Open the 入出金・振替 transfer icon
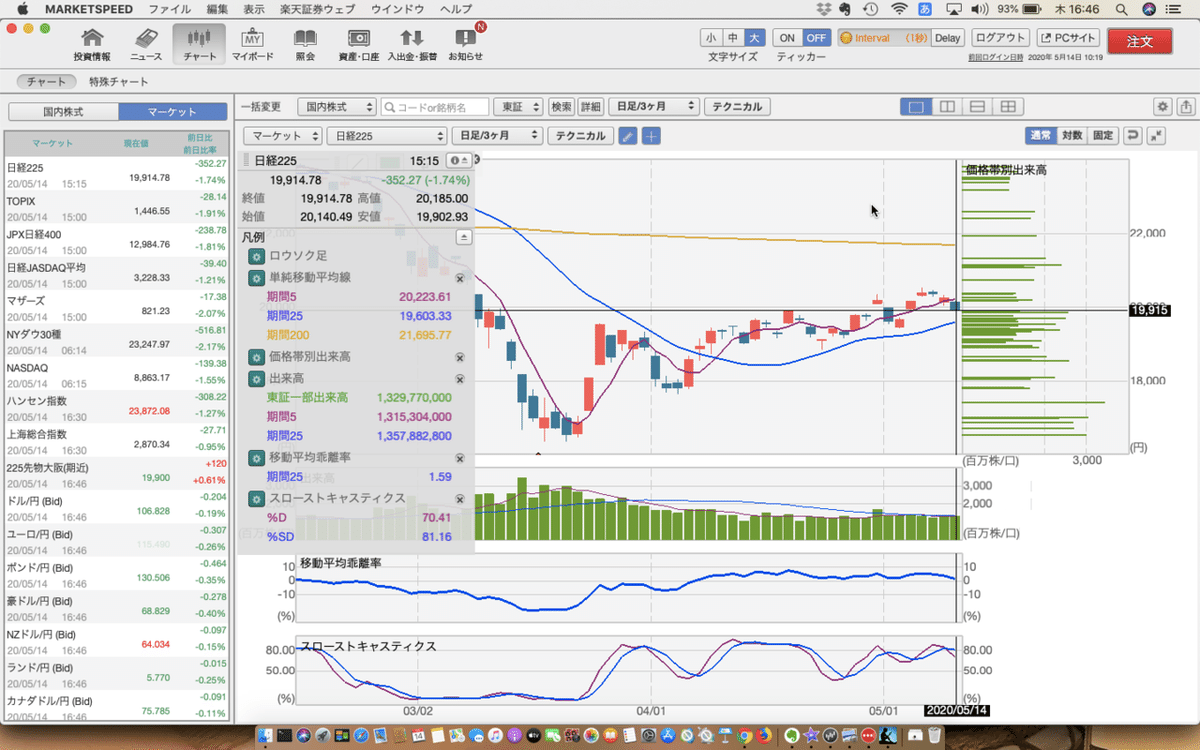Image resolution: width=1200 pixels, height=750 pixels. click(410, 41)
